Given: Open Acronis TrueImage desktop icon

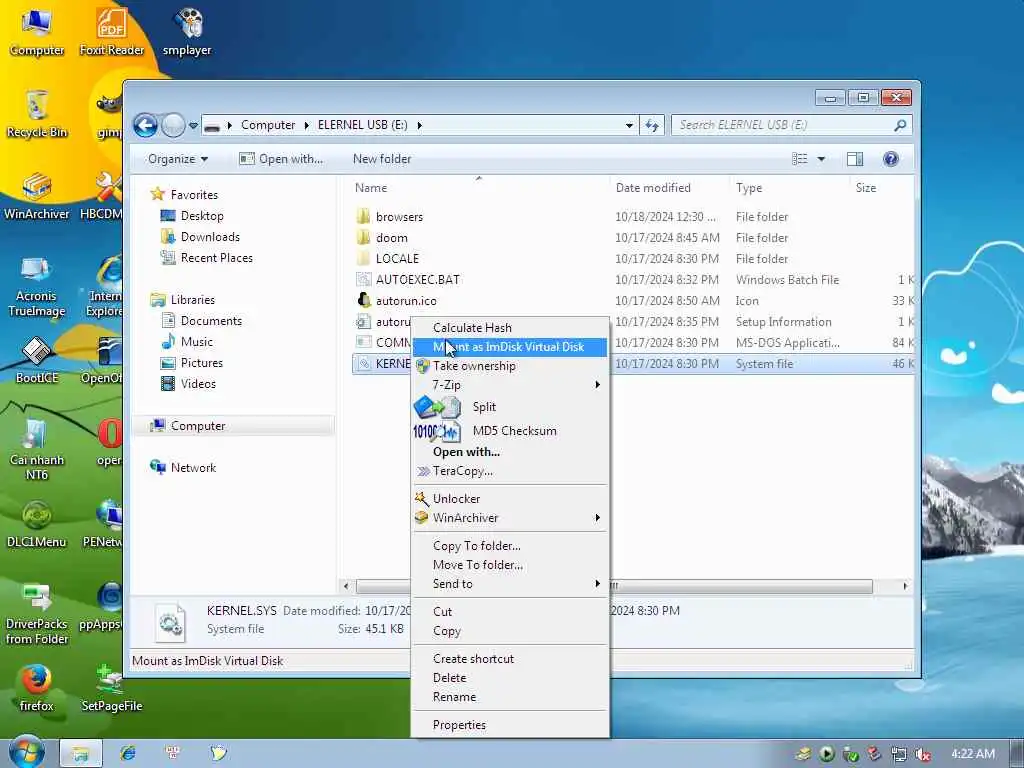Looking at the screenshot, I should 37,286.
